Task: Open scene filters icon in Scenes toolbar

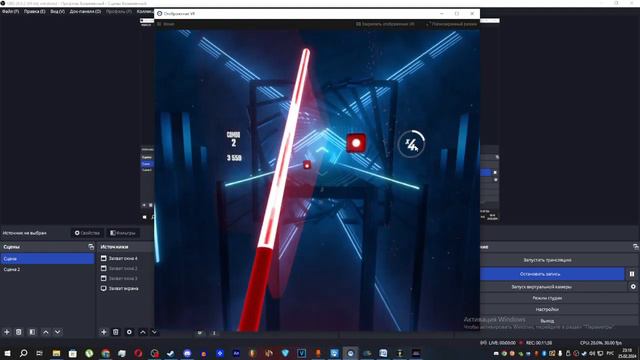Action: pyautogui.click(x=32, y=332)
